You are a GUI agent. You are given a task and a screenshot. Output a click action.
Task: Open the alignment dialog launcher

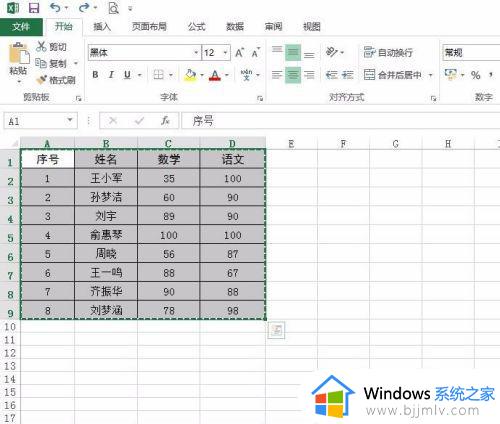(433, 98)
